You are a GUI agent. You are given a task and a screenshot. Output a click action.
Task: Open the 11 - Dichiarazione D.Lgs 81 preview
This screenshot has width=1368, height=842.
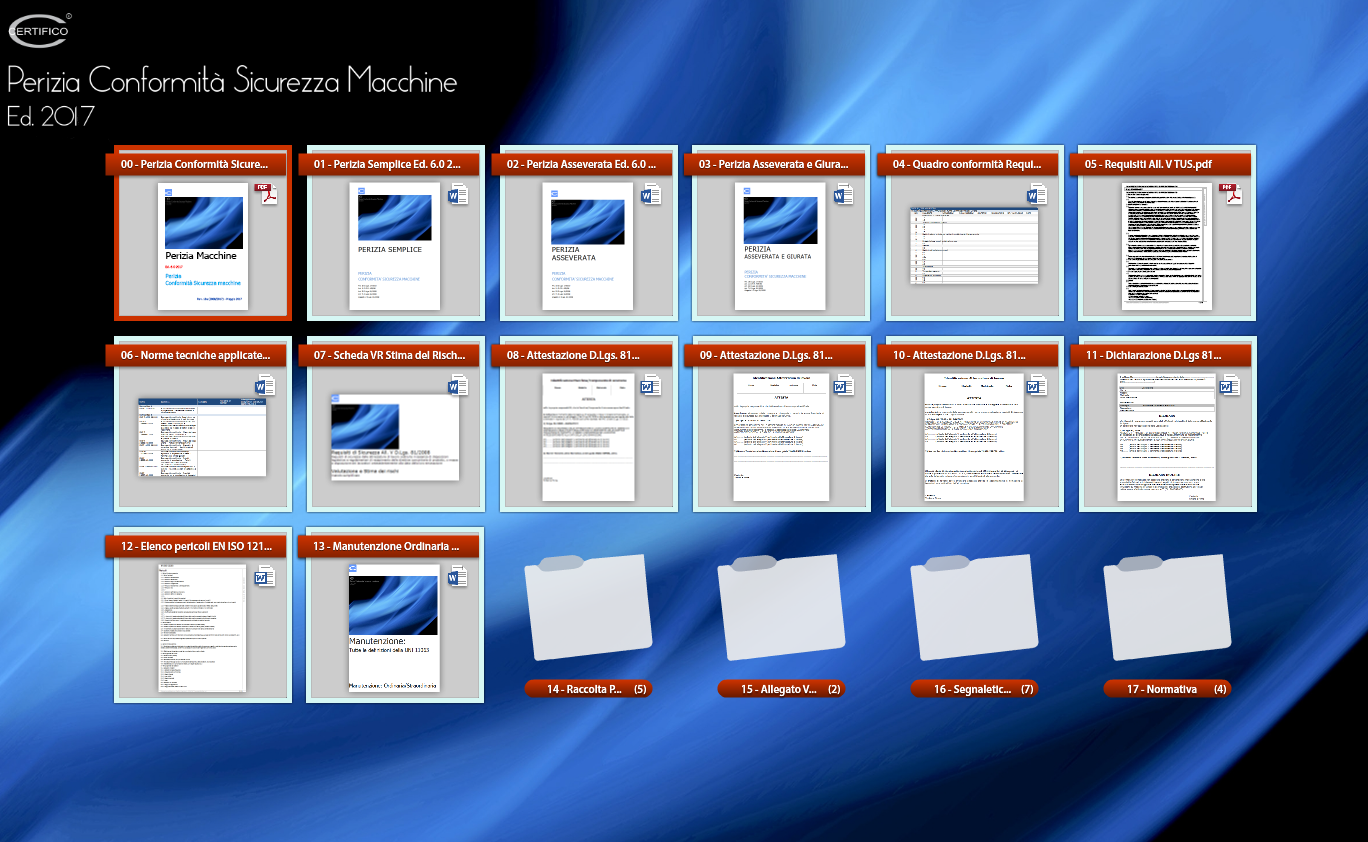click(x=1167, y=437)
